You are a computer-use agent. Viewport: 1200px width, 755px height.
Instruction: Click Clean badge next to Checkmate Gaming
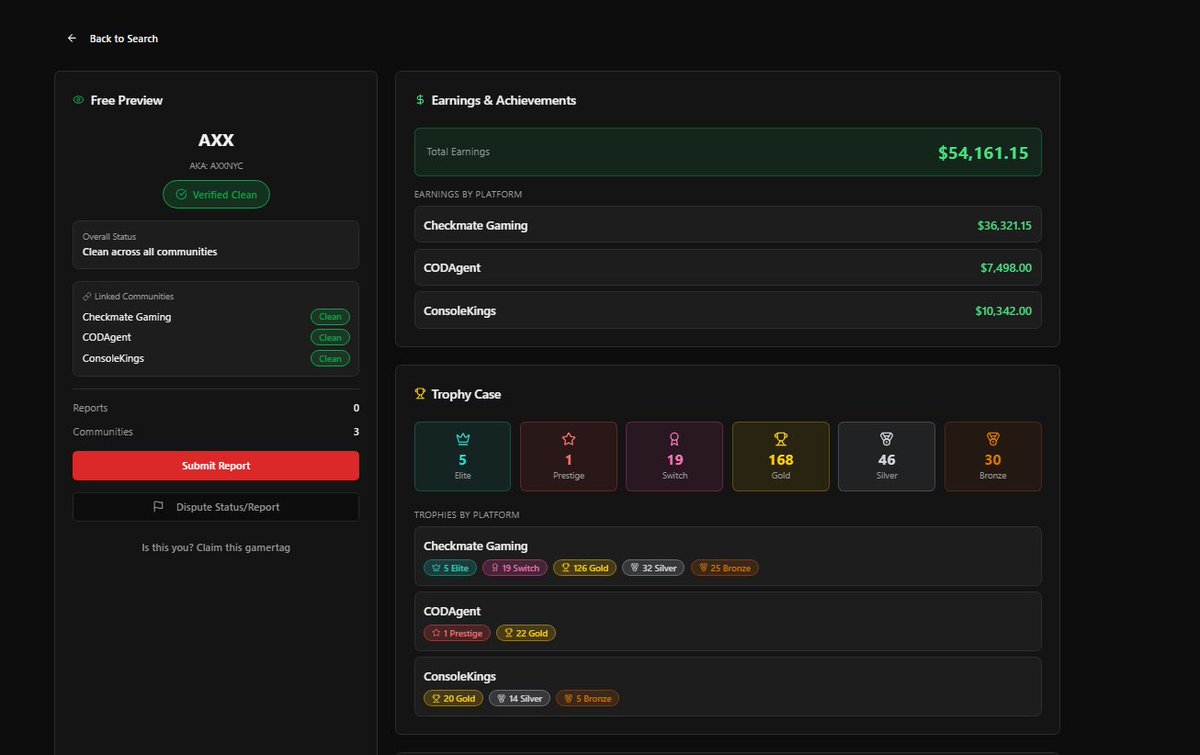[330, 317]
